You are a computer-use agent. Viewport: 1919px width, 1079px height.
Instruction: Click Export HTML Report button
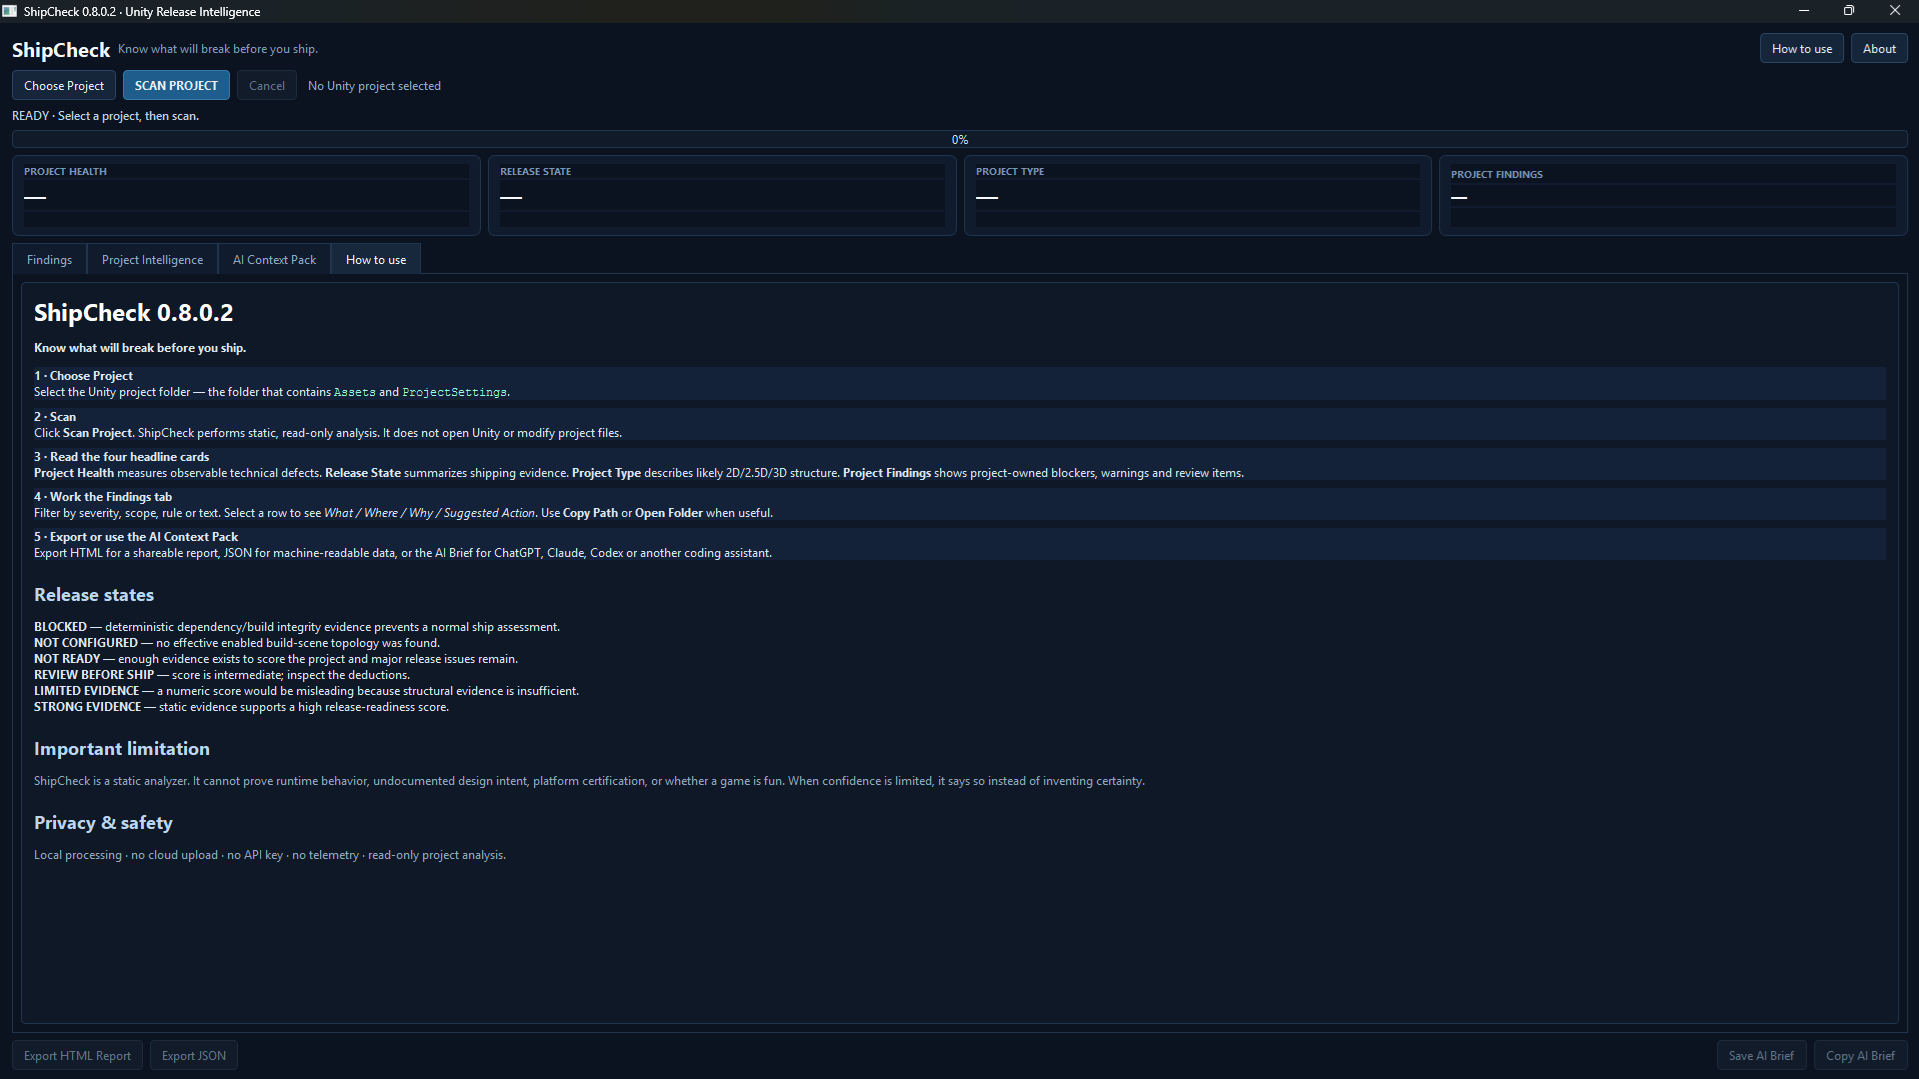click(77, 1056)
